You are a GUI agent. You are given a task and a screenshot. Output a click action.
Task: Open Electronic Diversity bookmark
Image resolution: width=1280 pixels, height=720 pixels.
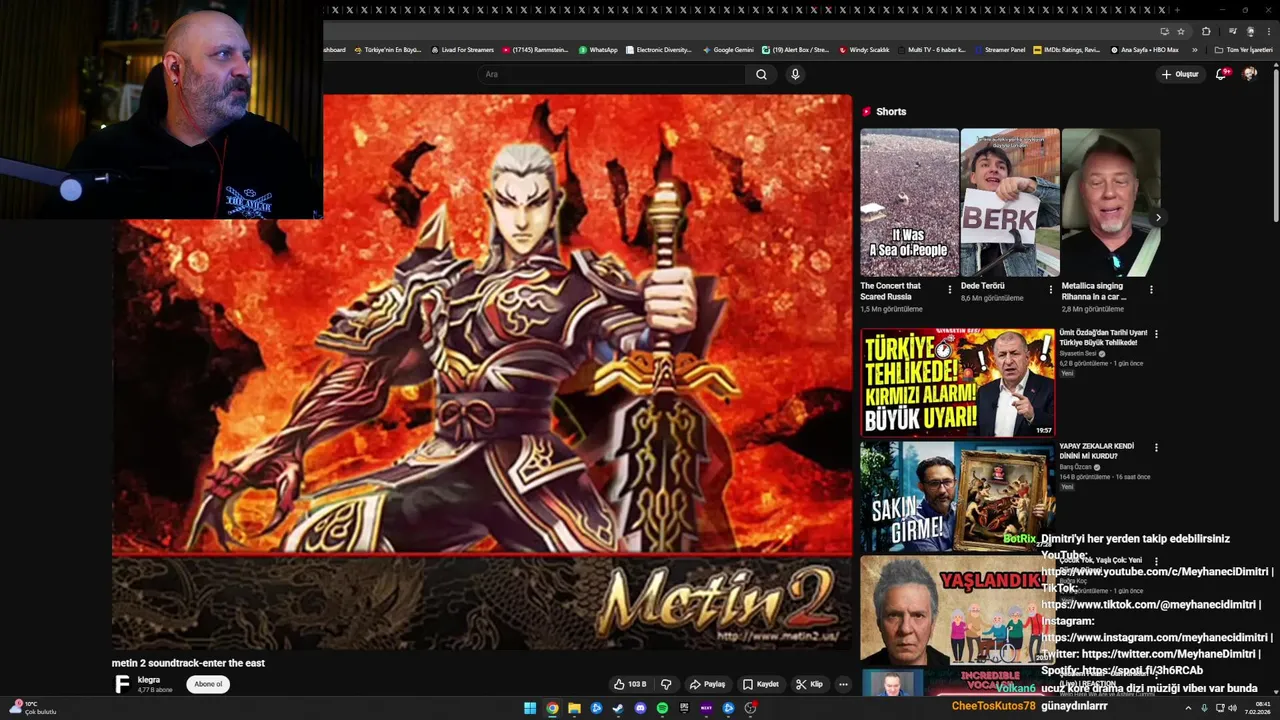[658, 50]
